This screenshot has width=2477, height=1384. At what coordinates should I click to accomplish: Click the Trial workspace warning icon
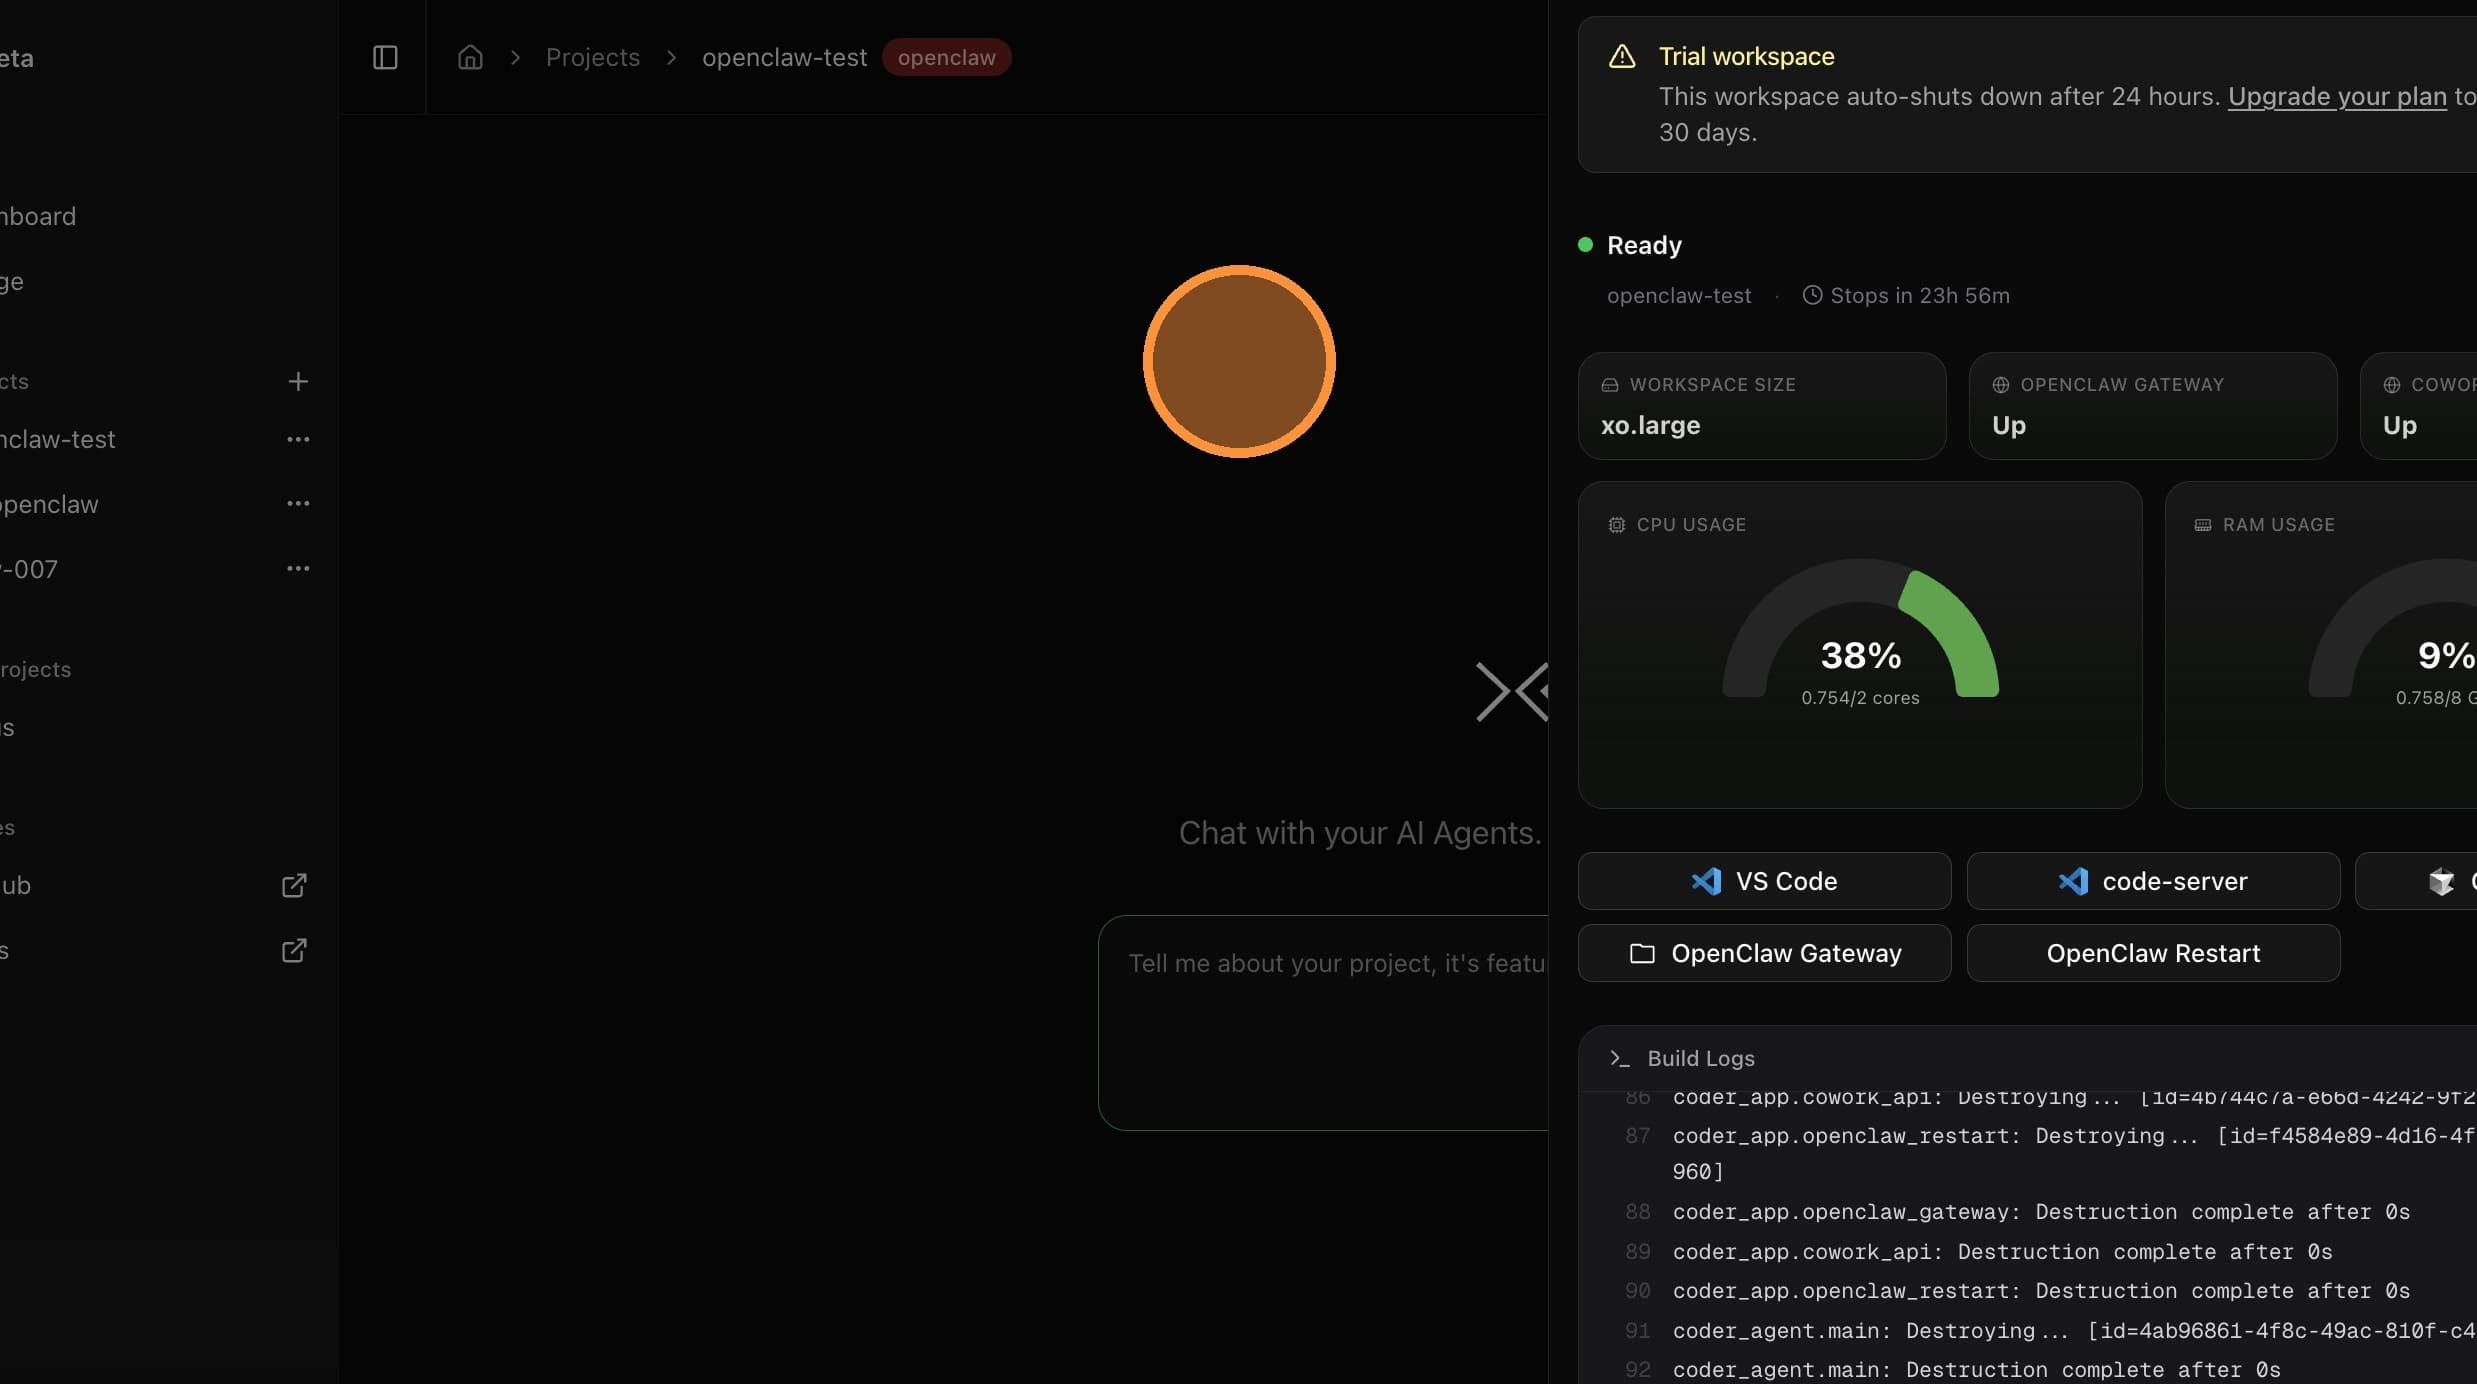(1622, 56)
